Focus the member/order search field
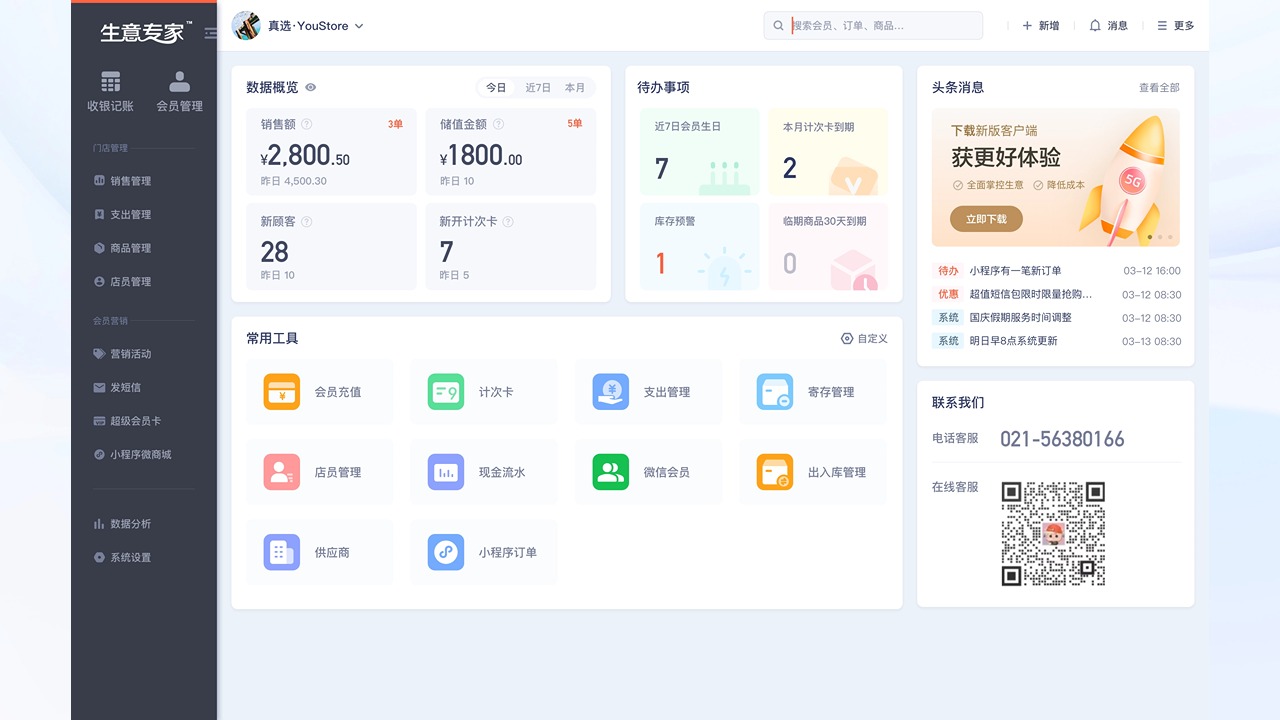The width and height of the screenshot is (1280, 720). (x=873, y=26)
